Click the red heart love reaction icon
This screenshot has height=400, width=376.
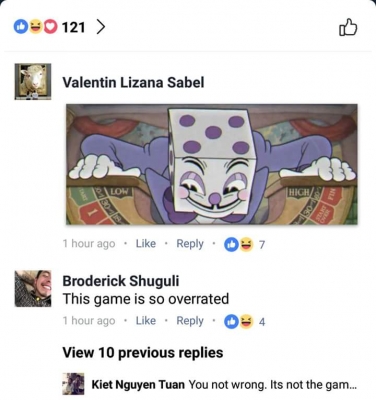(x=50, y=27)
